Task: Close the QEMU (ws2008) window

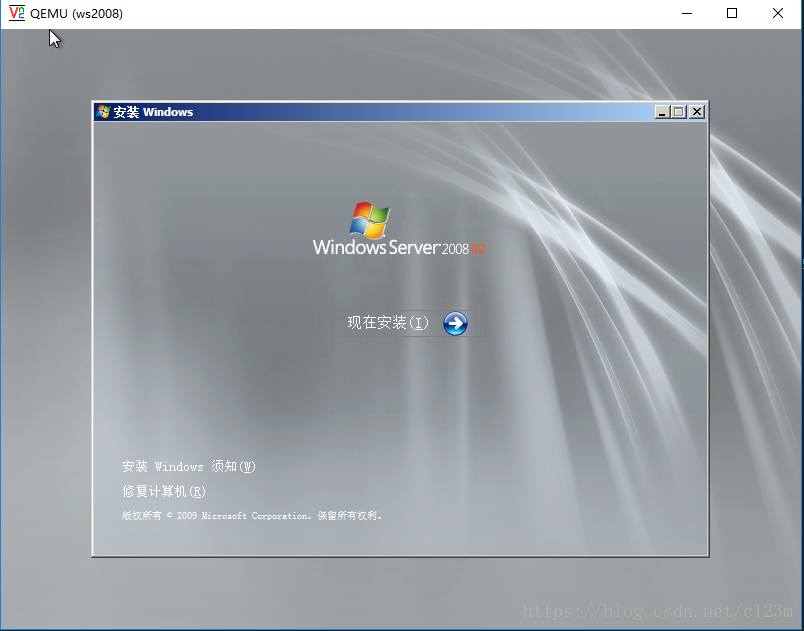Action: [778, 13]
